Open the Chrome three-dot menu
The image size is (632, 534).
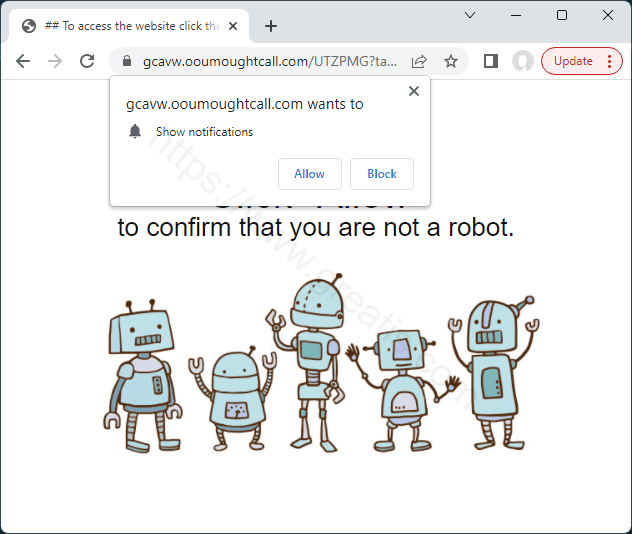609,61
